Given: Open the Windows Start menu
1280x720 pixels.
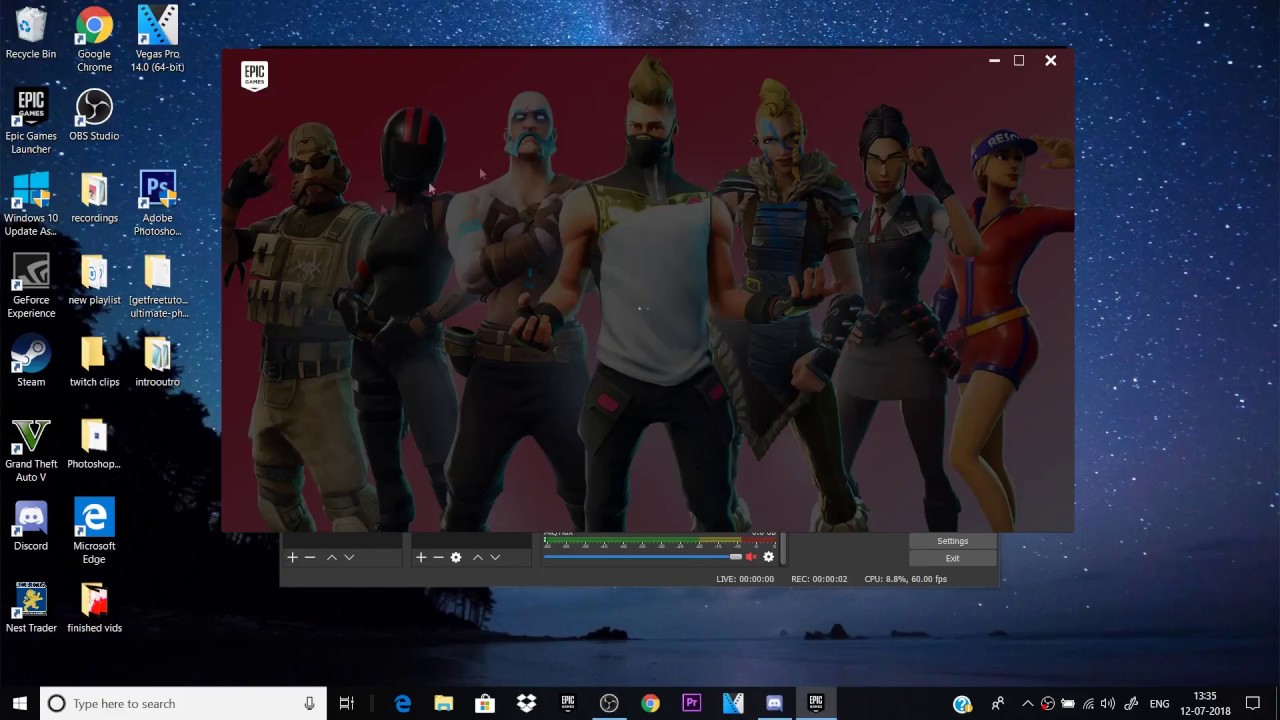Looking at the screenshot, I should tap(20, 703).
